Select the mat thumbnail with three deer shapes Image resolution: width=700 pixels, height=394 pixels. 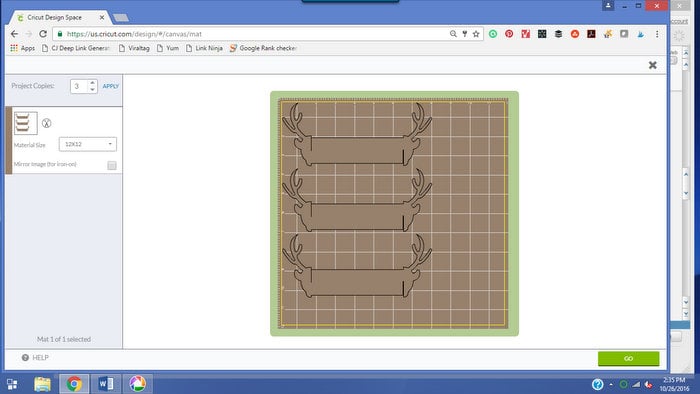[x=25, y=123]
